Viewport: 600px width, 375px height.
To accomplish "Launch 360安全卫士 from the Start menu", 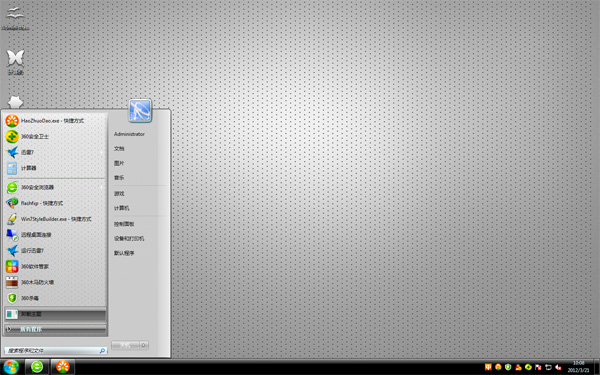I will point(55,137).
